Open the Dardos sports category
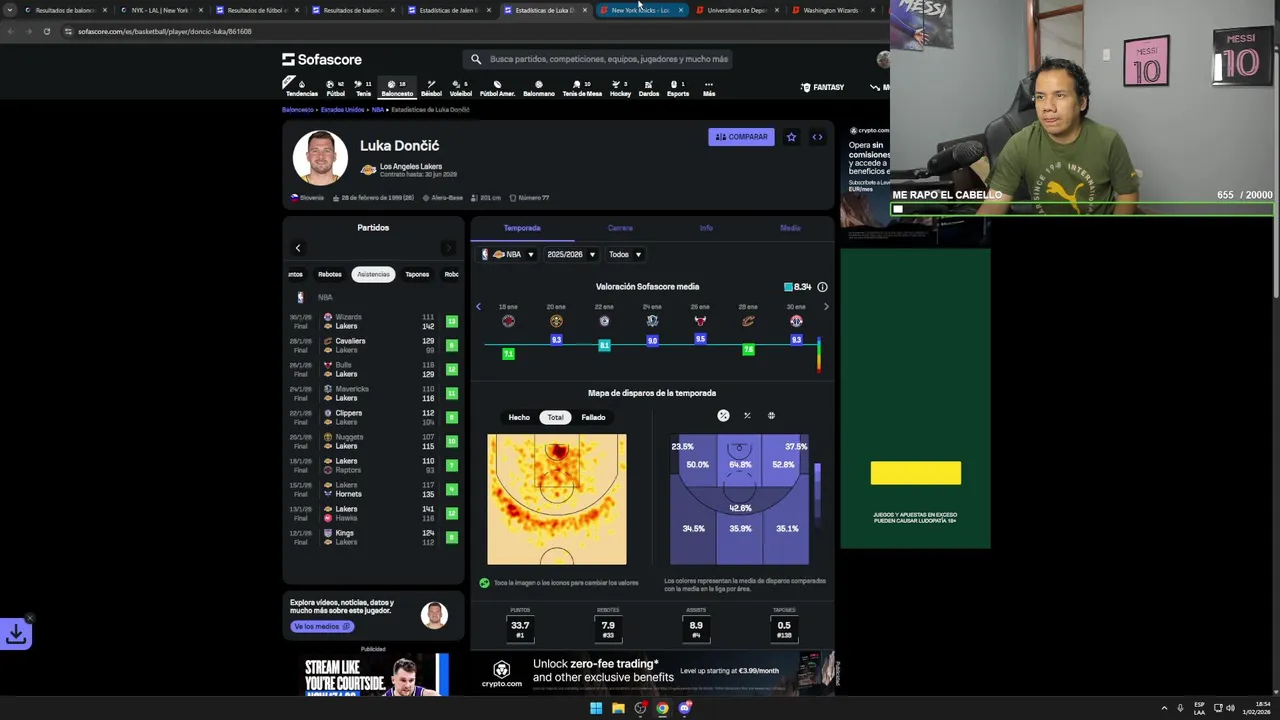The width and height of the screenshot is (1280, 720). coord(648,88)
